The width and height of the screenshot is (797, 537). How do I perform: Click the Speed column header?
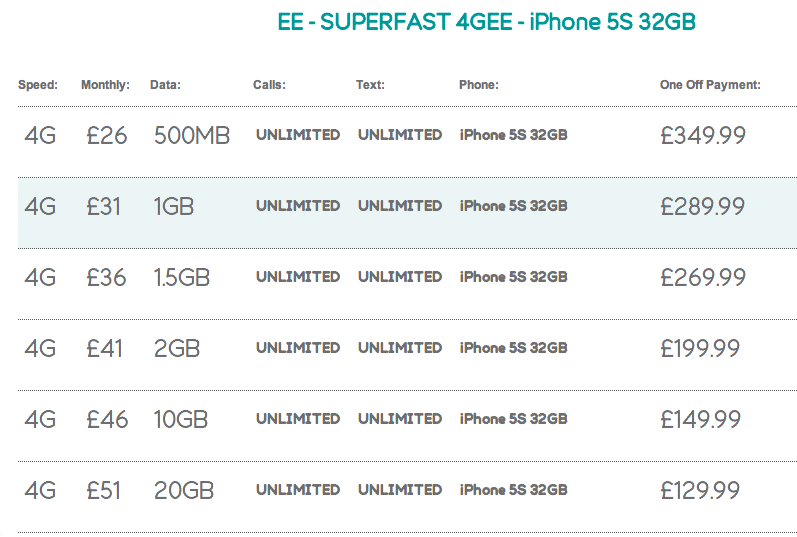(38, 85)
